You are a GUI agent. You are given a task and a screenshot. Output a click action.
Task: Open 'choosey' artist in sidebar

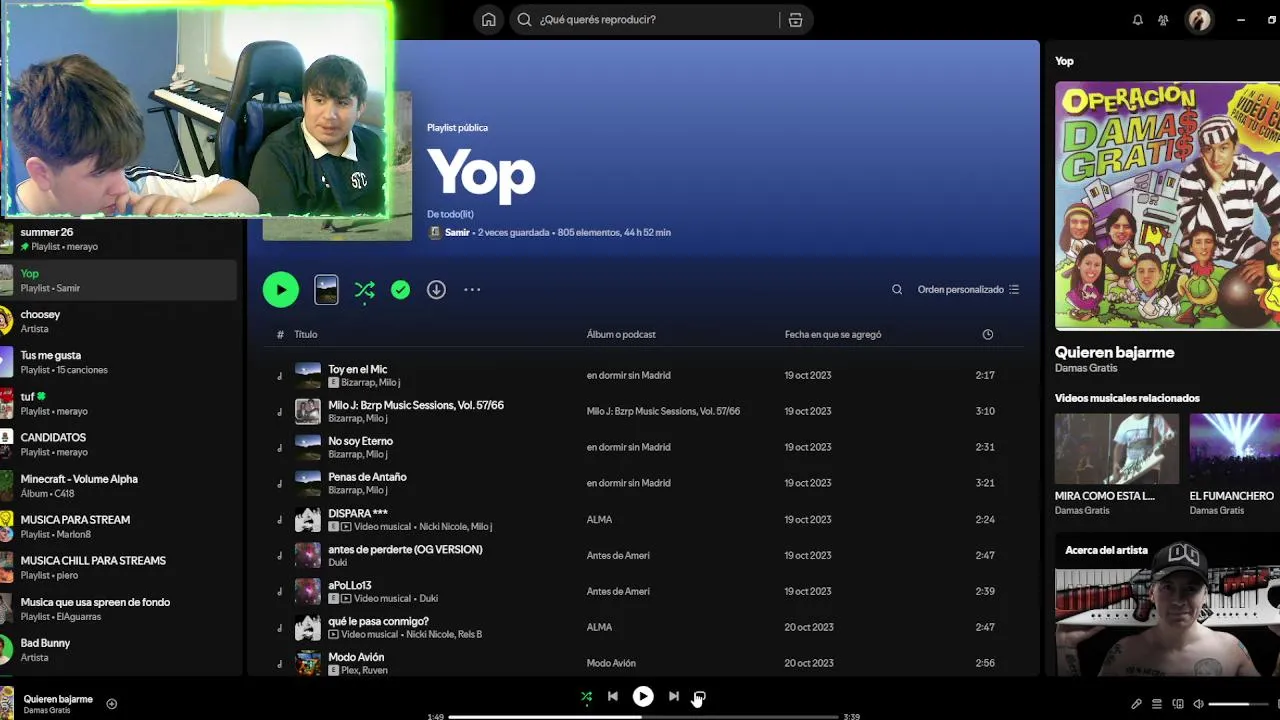click(120, 321)
